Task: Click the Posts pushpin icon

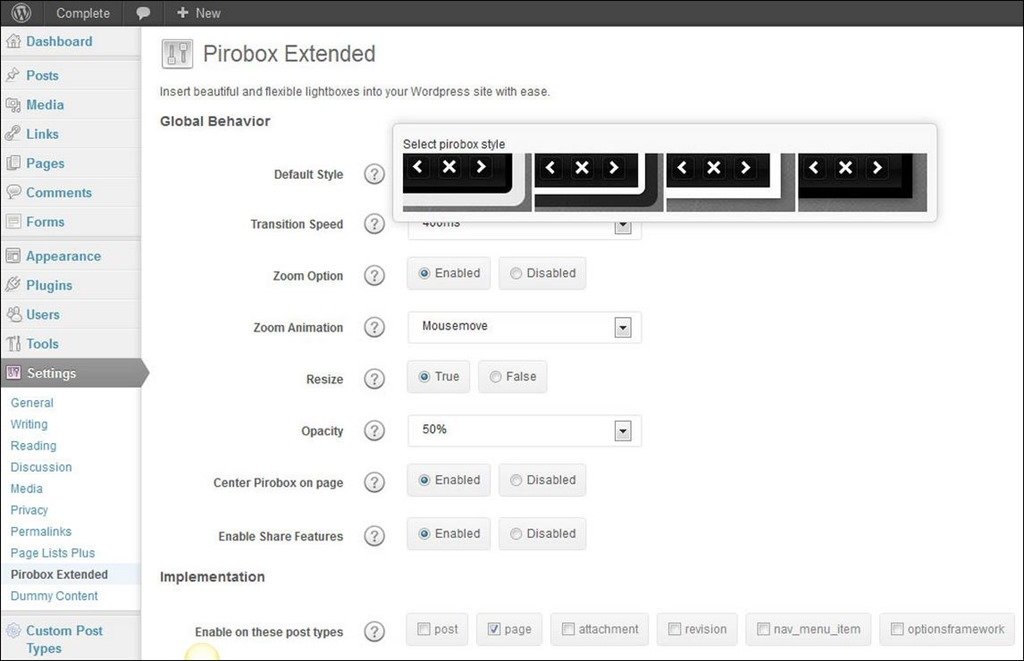Action: click(x=13, y=75)
